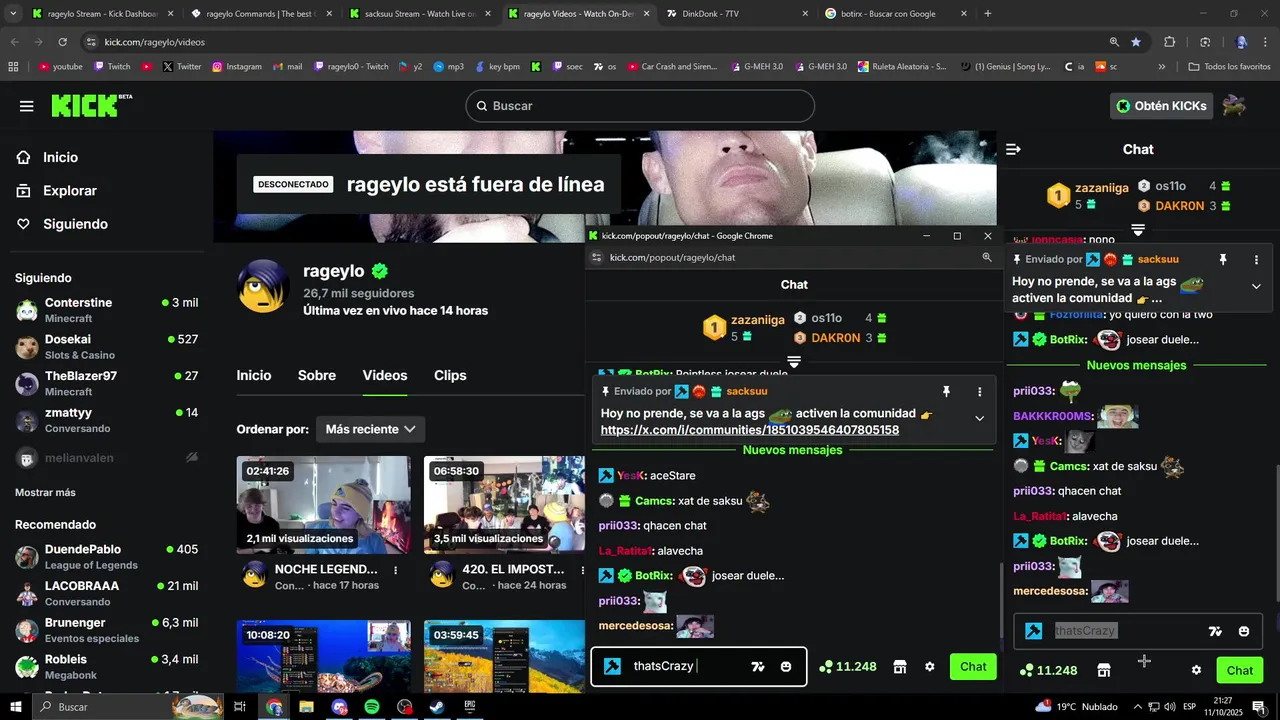Open options for NOCHE LEGEND video
The width and height of the screenshot is (1280, 720).
click(x=396, y=570)
